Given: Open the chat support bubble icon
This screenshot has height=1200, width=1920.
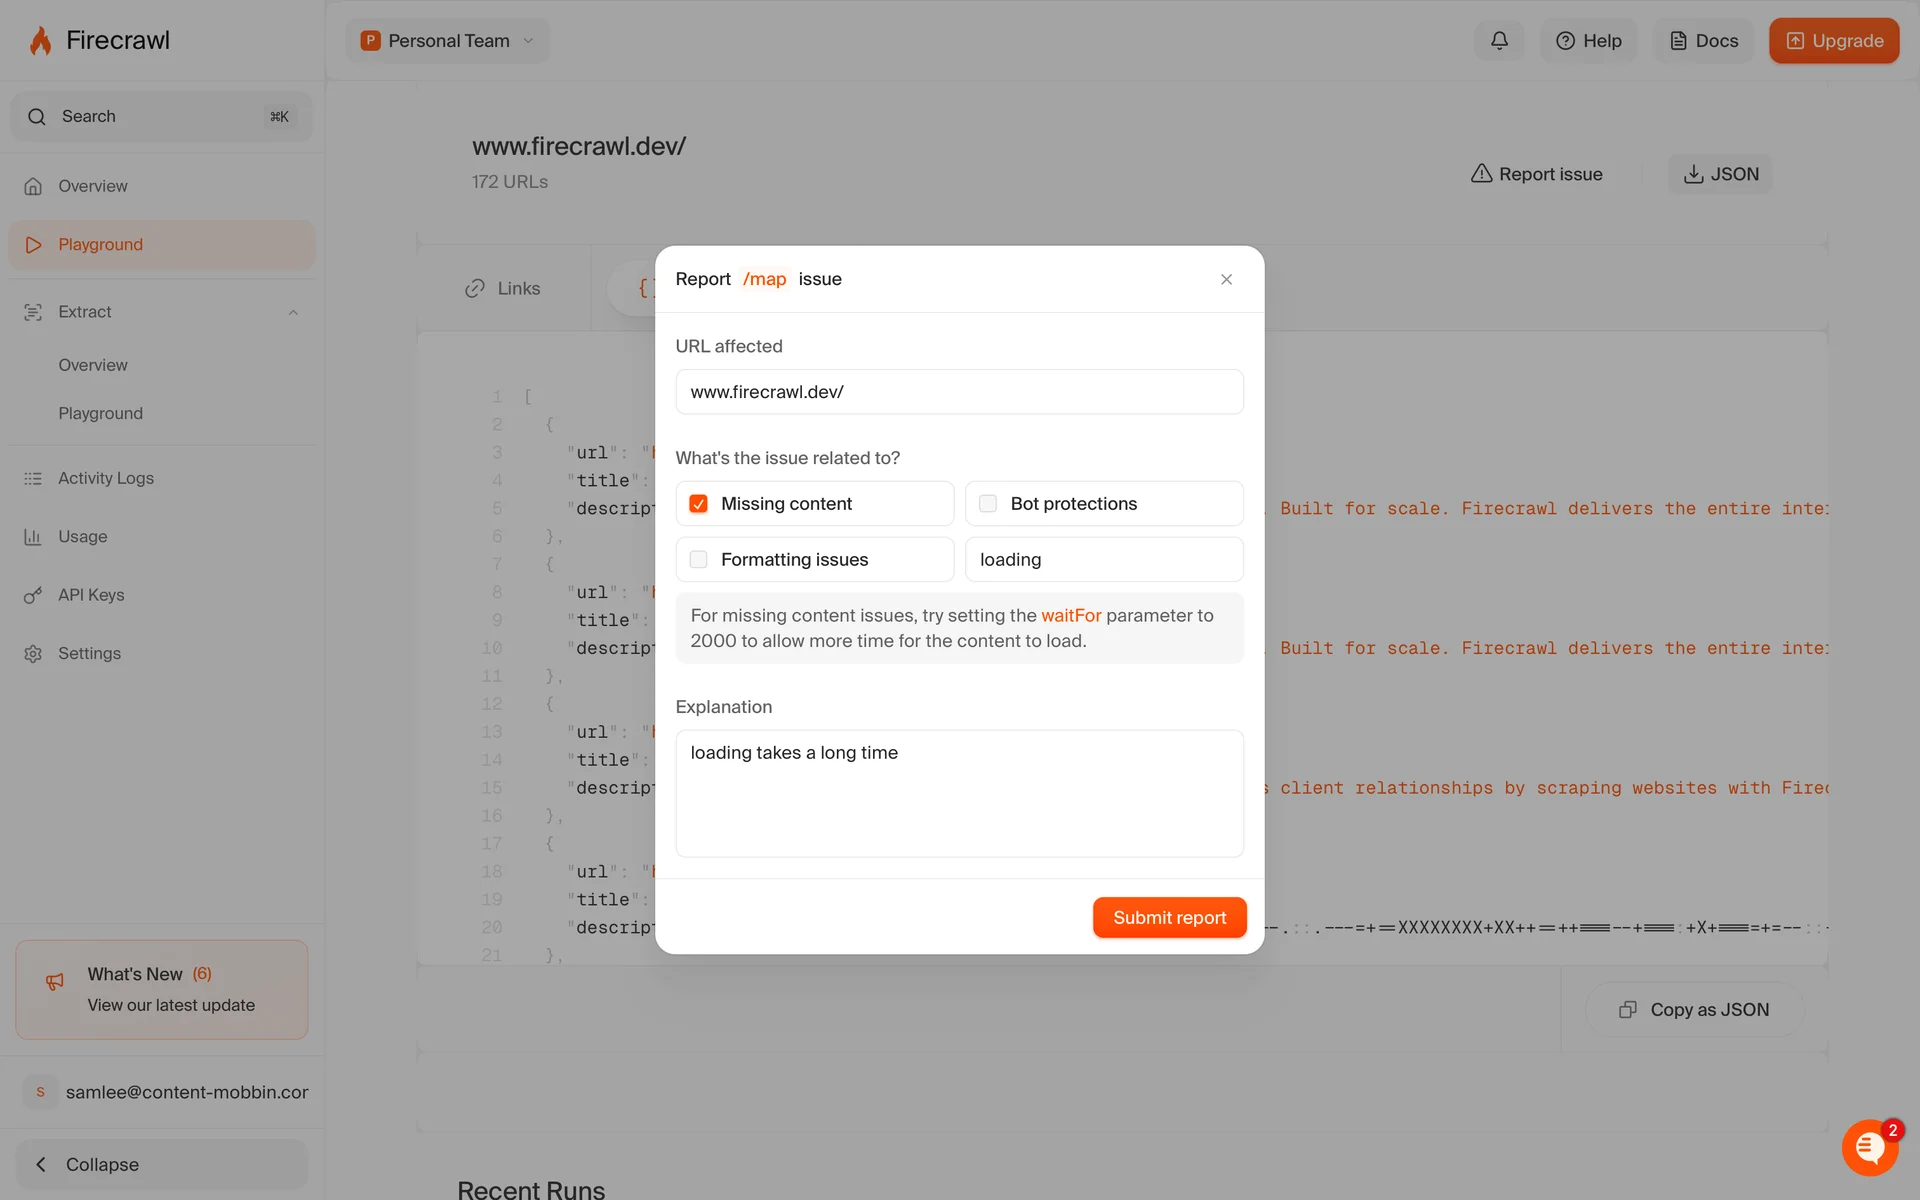Looking at the screenshot, I should (x=1869, y=1147).
